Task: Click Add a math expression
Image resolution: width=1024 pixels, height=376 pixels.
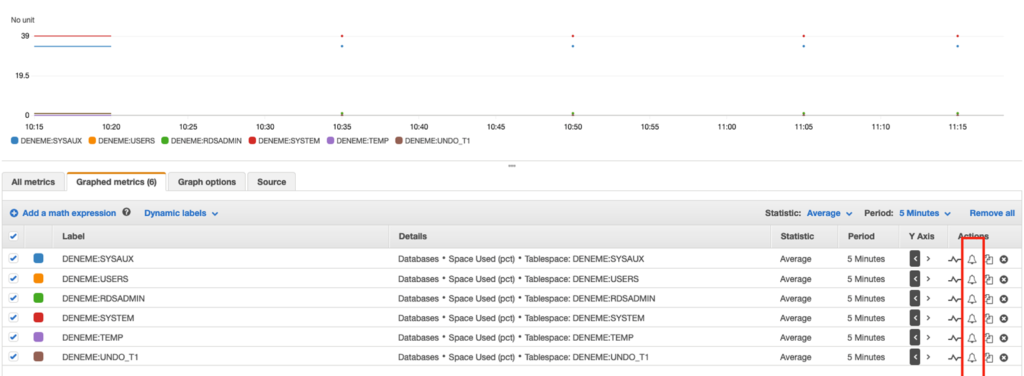Action: tap(63, 213)
